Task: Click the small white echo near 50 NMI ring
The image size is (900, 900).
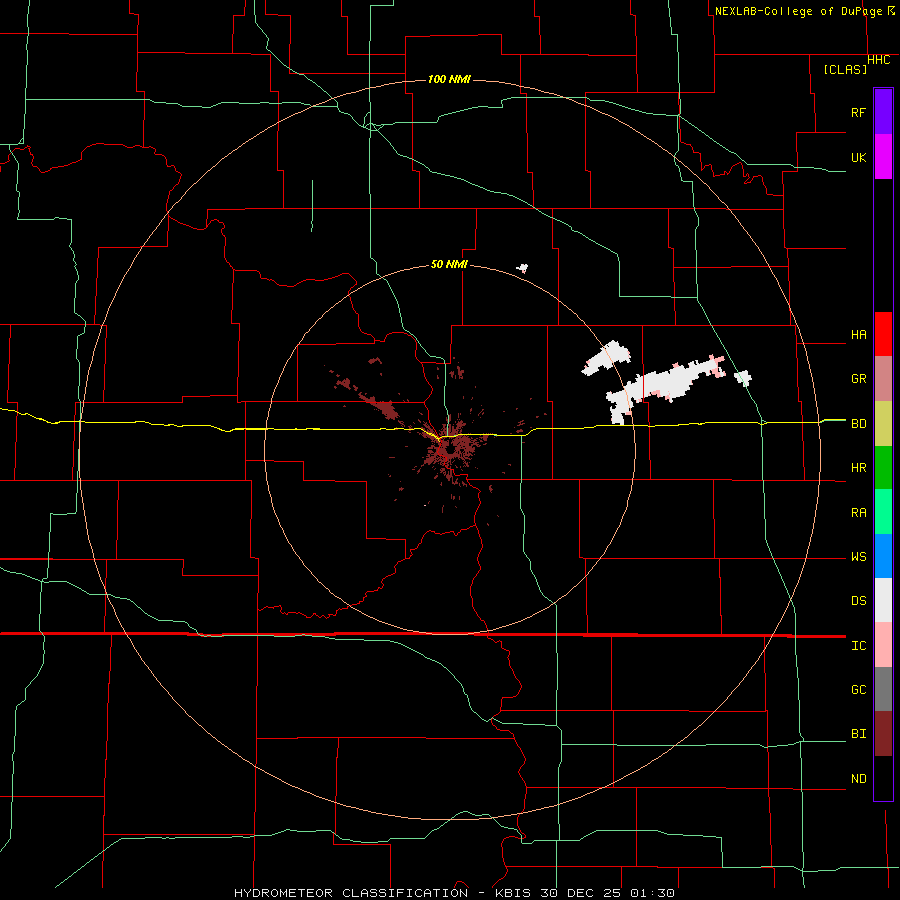Action: coord(522,267)
